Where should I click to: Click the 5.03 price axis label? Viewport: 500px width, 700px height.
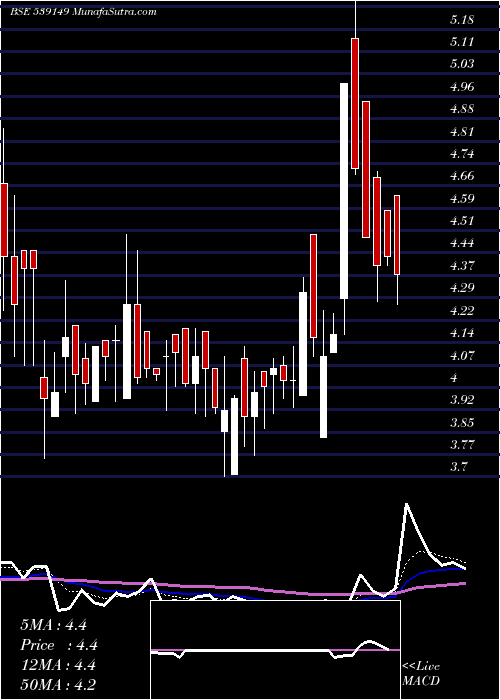coord(462,64)
